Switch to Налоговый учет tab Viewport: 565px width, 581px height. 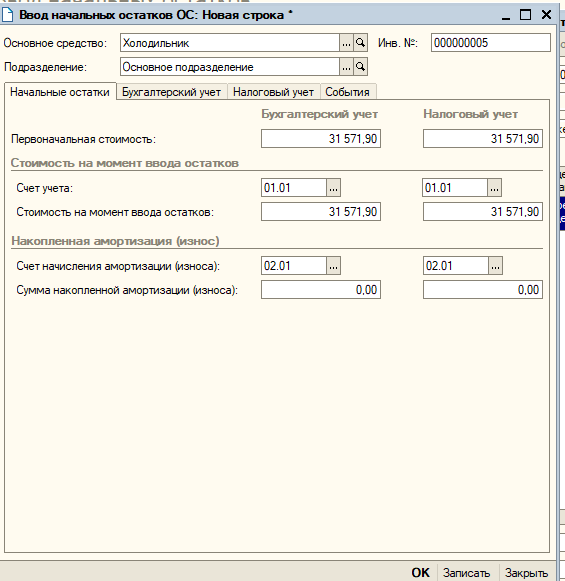coord(273,92)
